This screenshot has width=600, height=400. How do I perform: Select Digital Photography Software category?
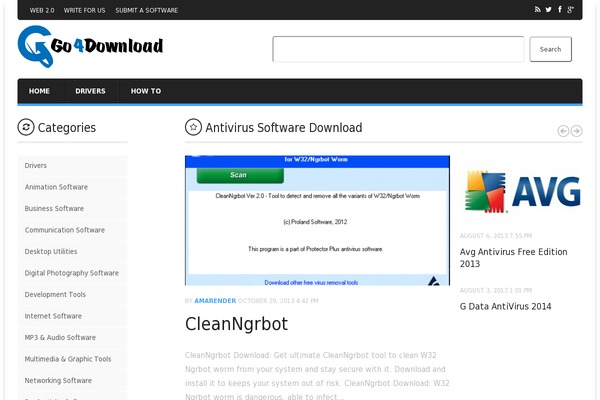point(72,273)
